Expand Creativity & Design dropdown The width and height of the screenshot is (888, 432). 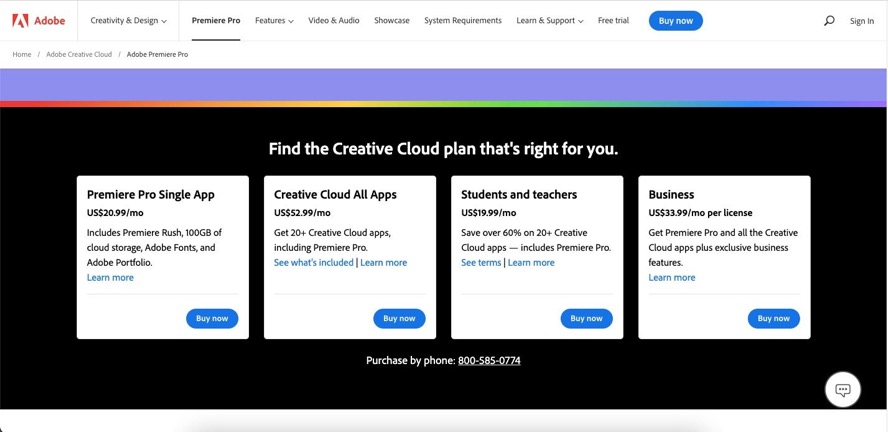[129, 21]
